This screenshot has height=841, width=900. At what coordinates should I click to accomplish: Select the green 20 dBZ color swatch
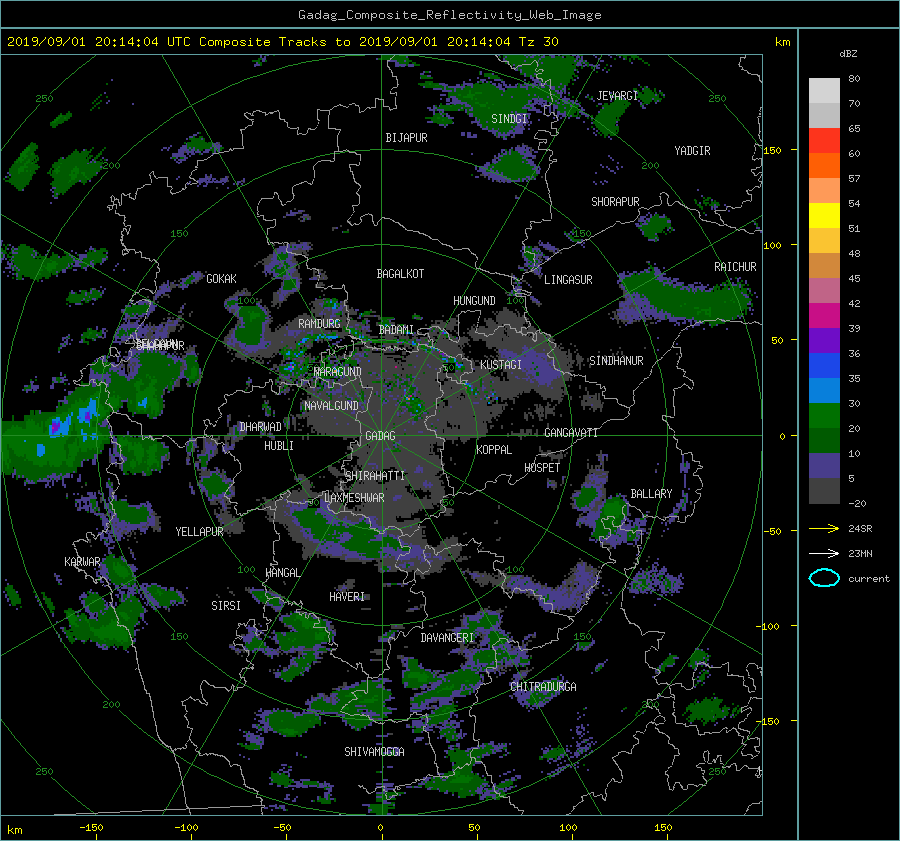824,415
